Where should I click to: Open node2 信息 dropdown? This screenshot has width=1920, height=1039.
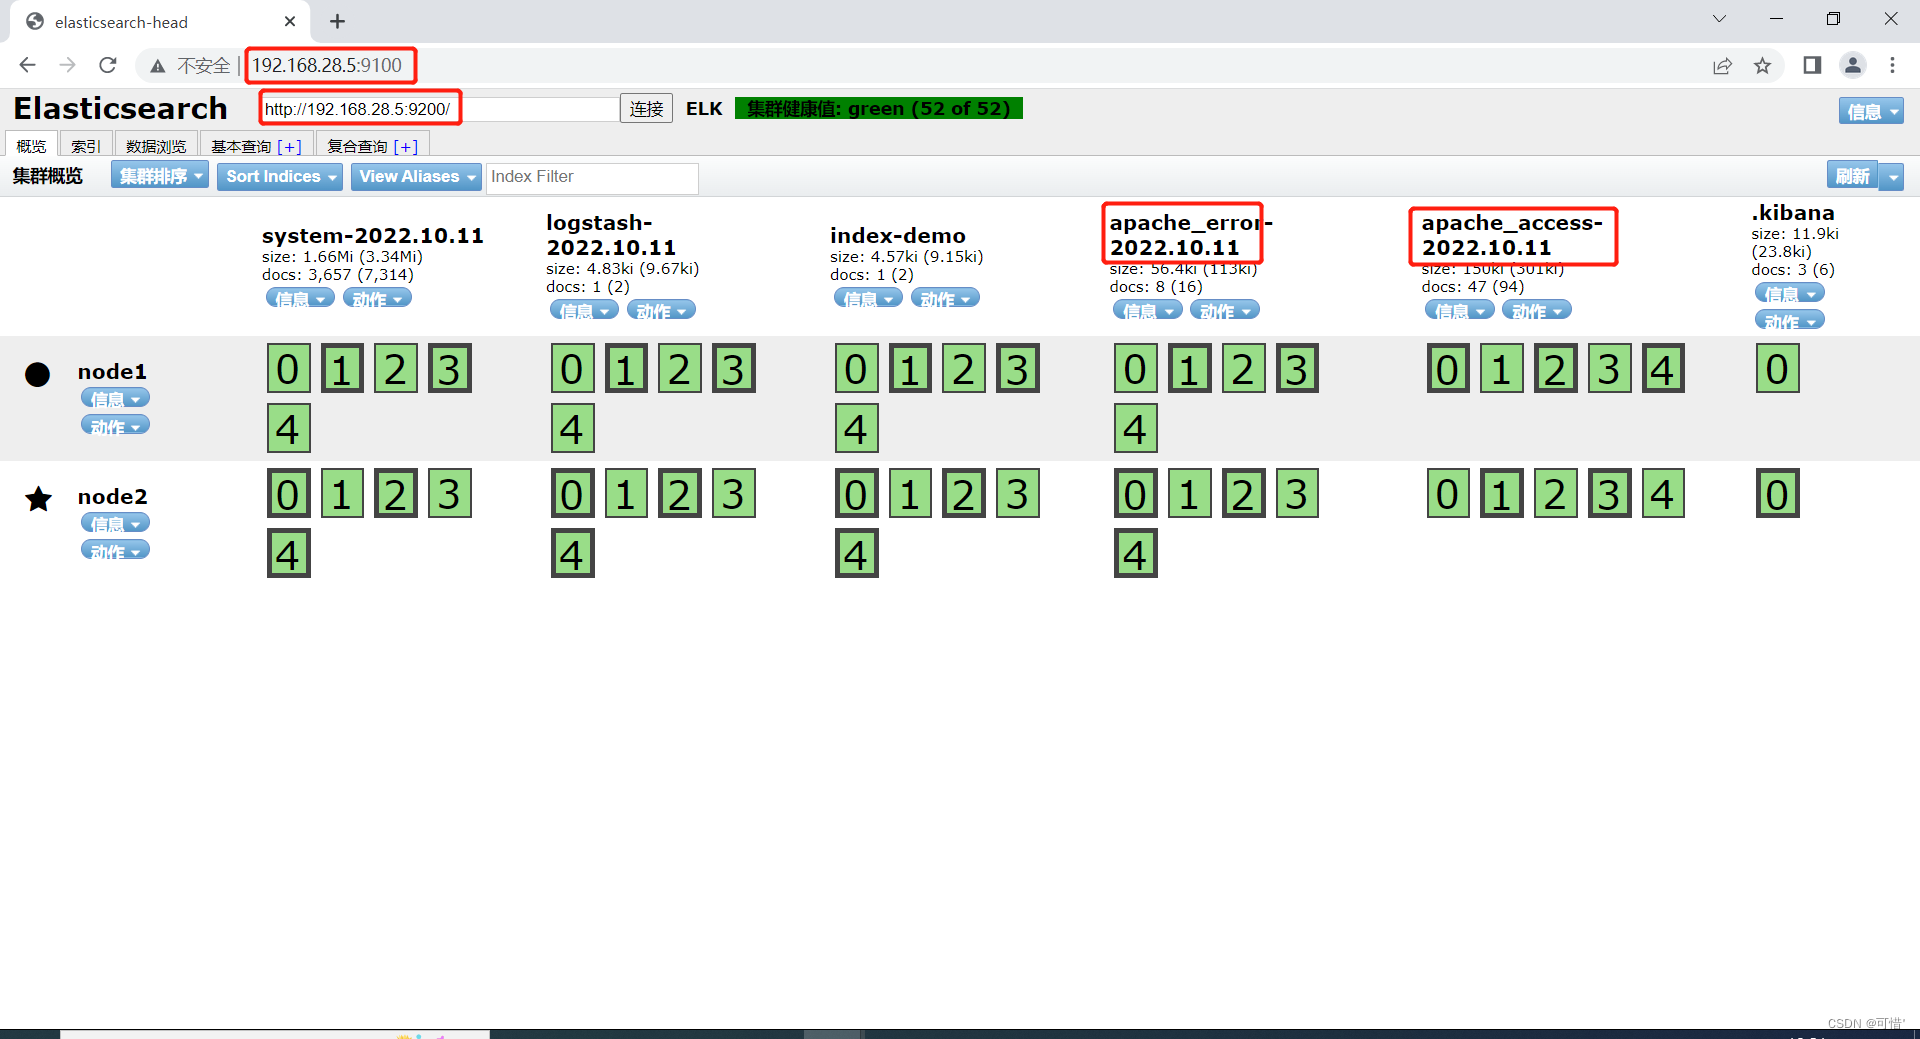[x=115, y=523]
